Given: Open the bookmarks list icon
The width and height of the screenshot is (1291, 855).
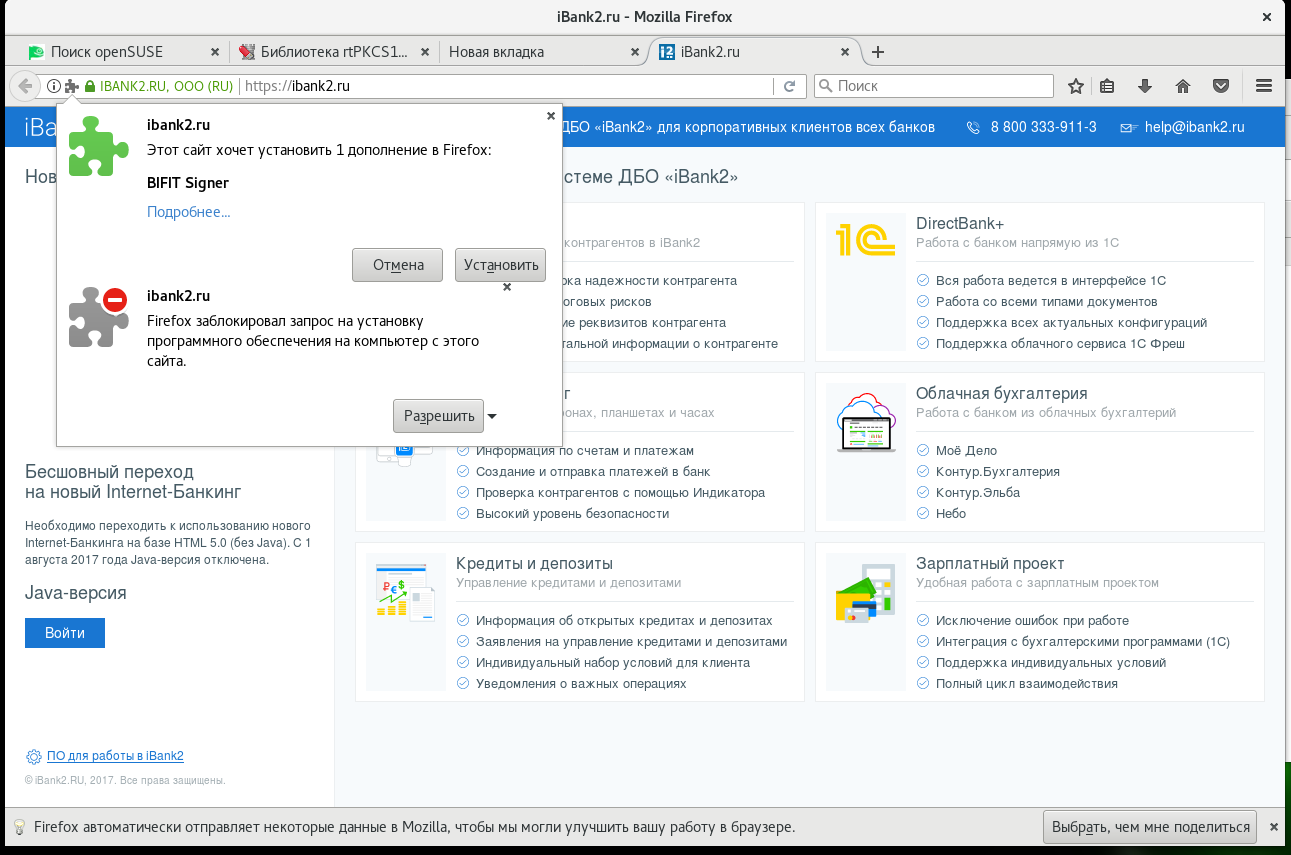Looking at the screenshot, I should (x=1107, y=86).
